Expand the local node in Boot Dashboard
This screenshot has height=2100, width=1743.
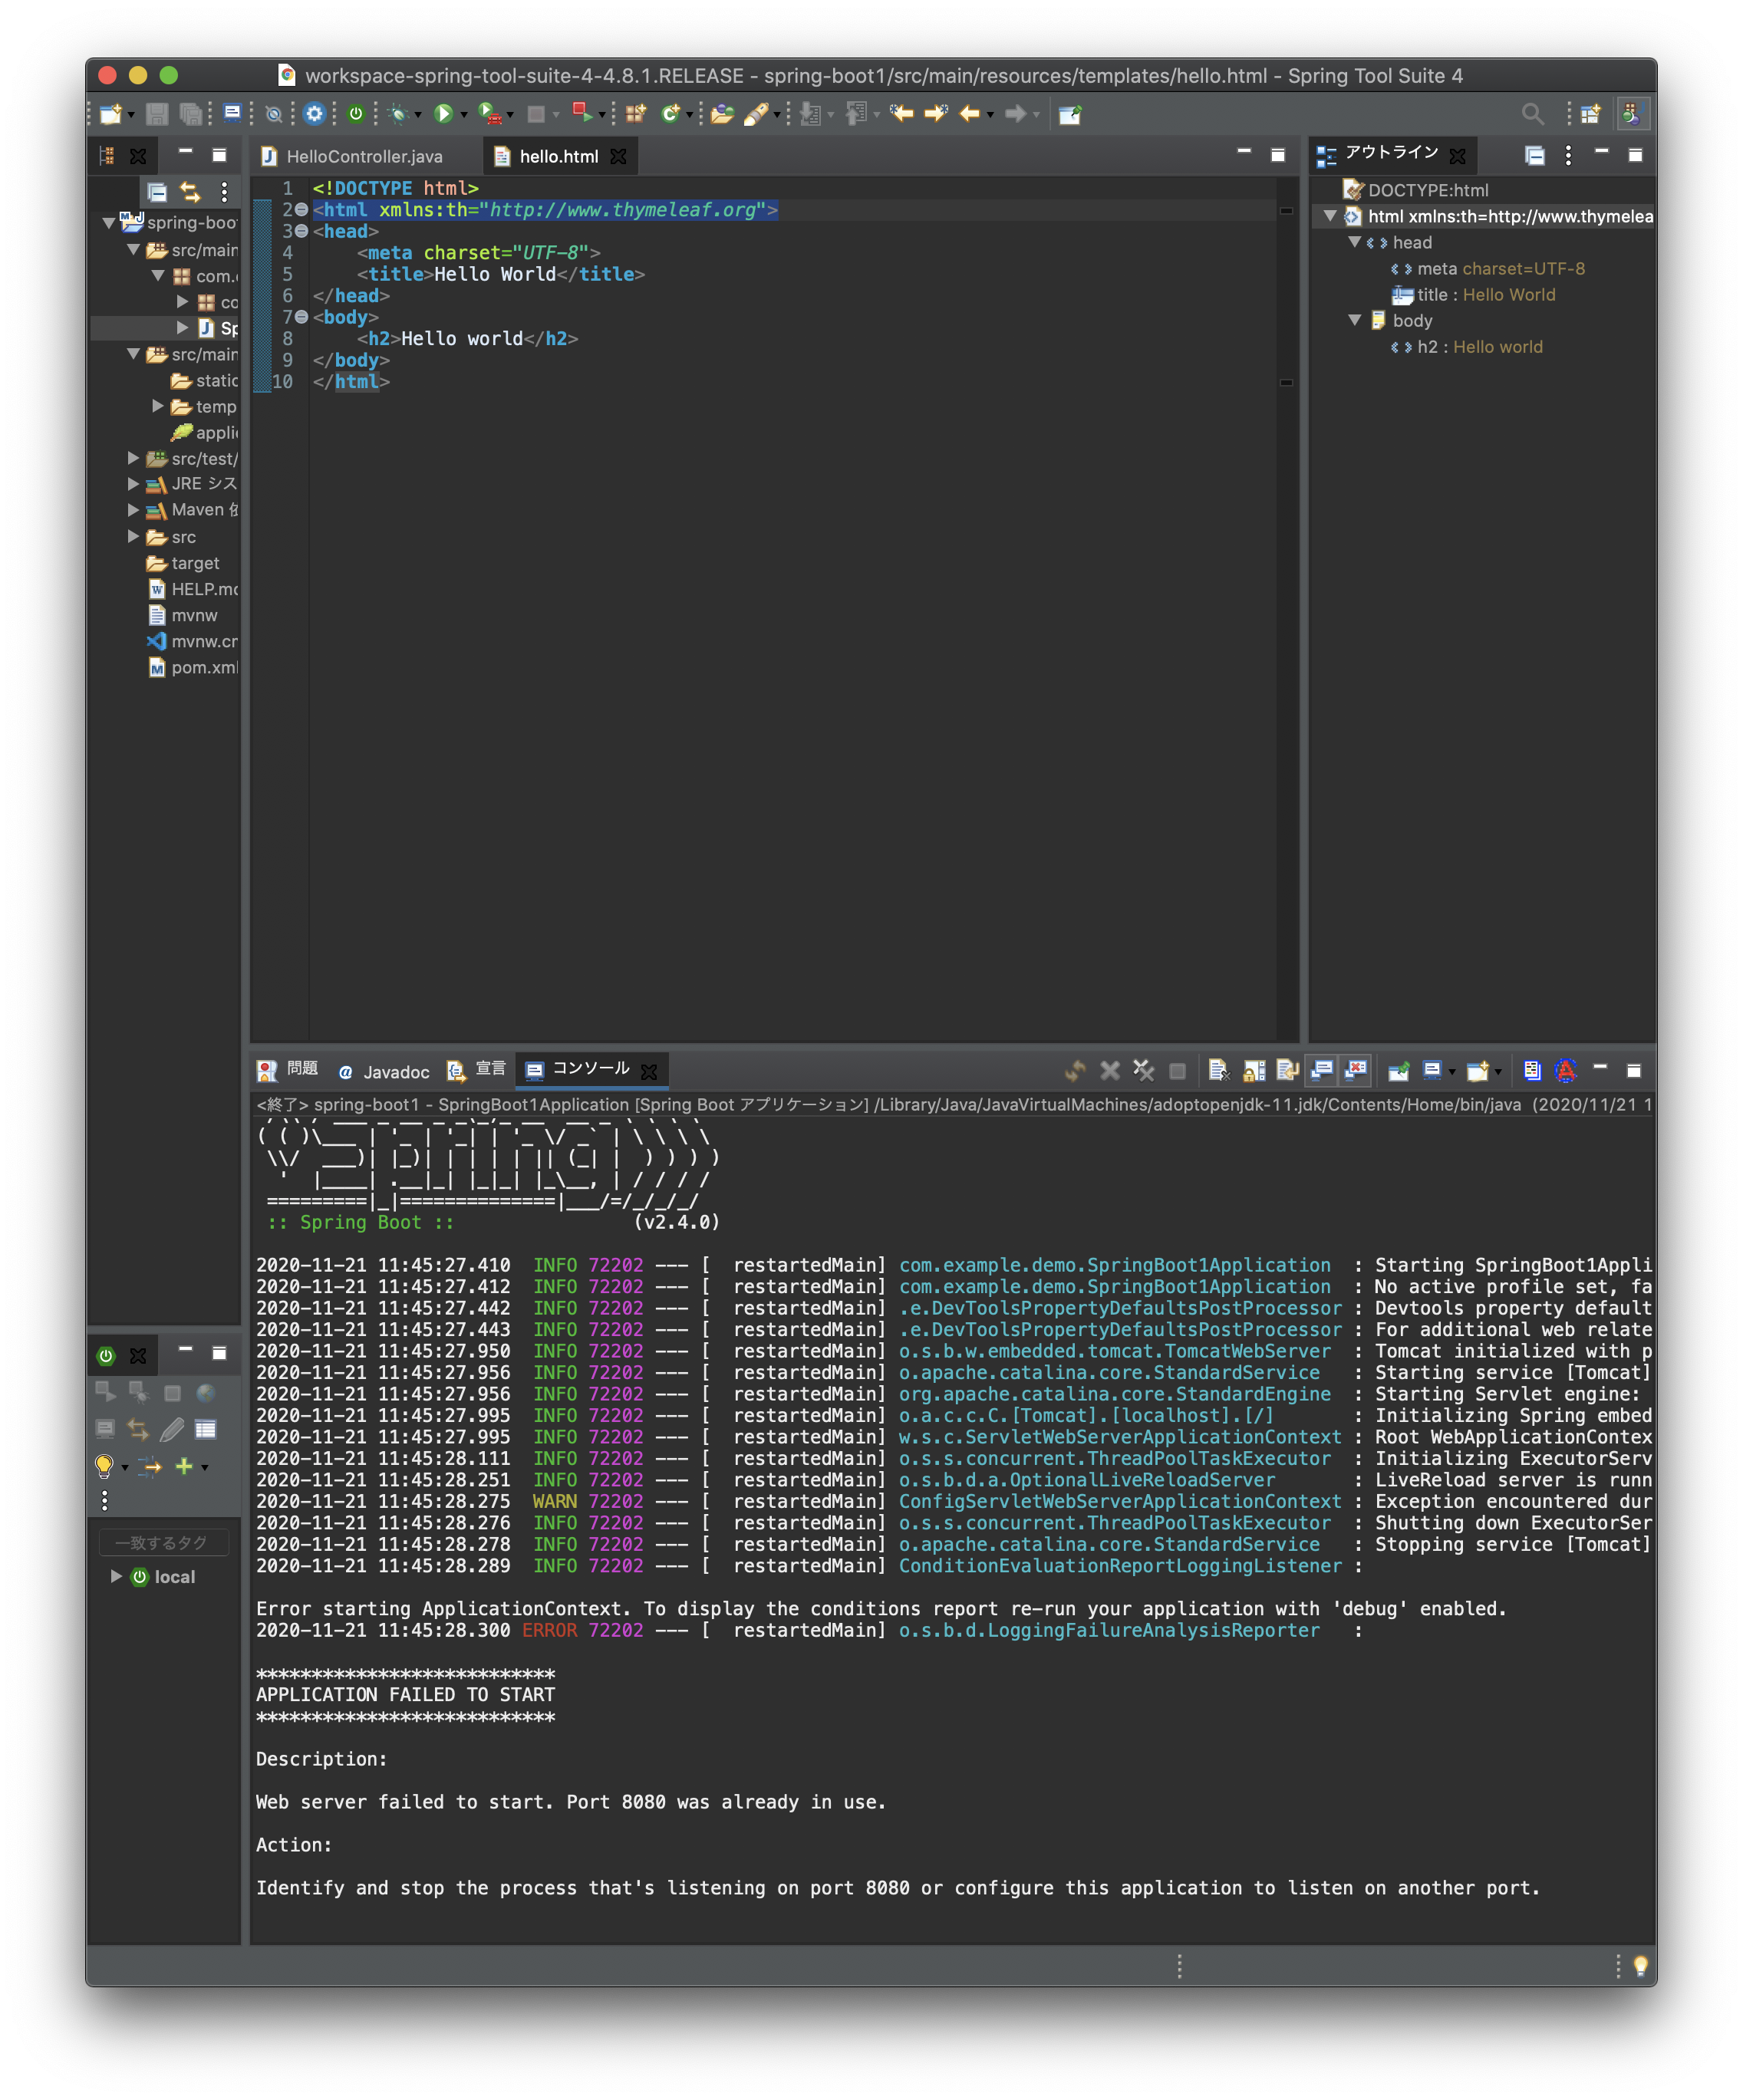pos(116,1576)
